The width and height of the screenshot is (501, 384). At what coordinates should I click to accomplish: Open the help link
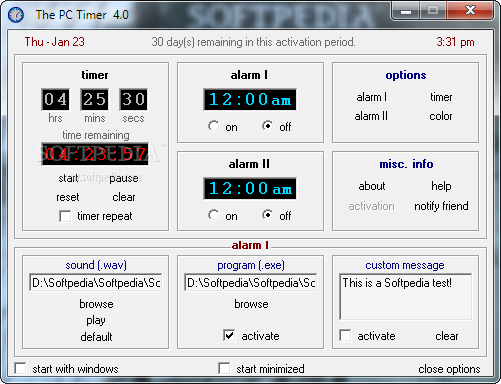pyautogui.click(x=441, y=186)
